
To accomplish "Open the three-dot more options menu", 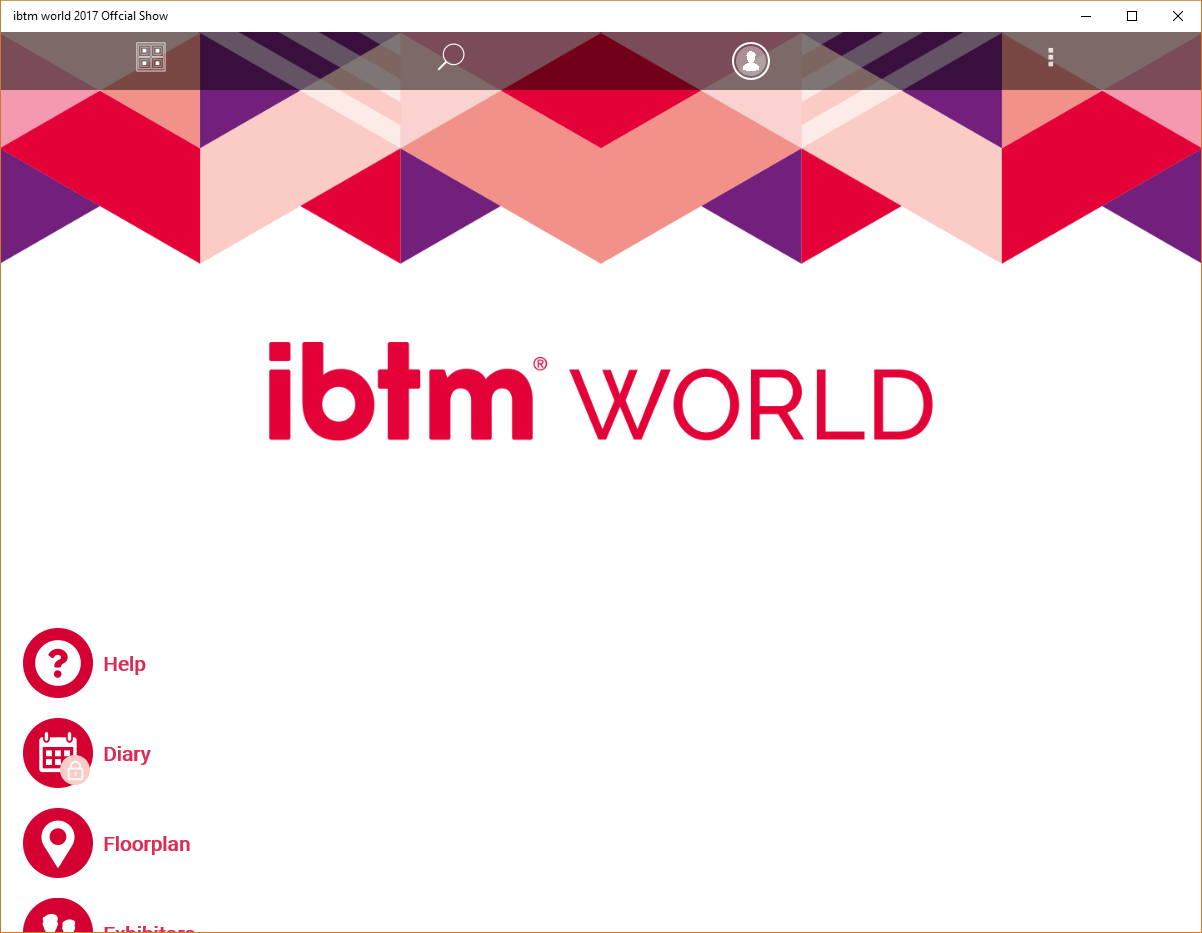I will [1050, 57].
